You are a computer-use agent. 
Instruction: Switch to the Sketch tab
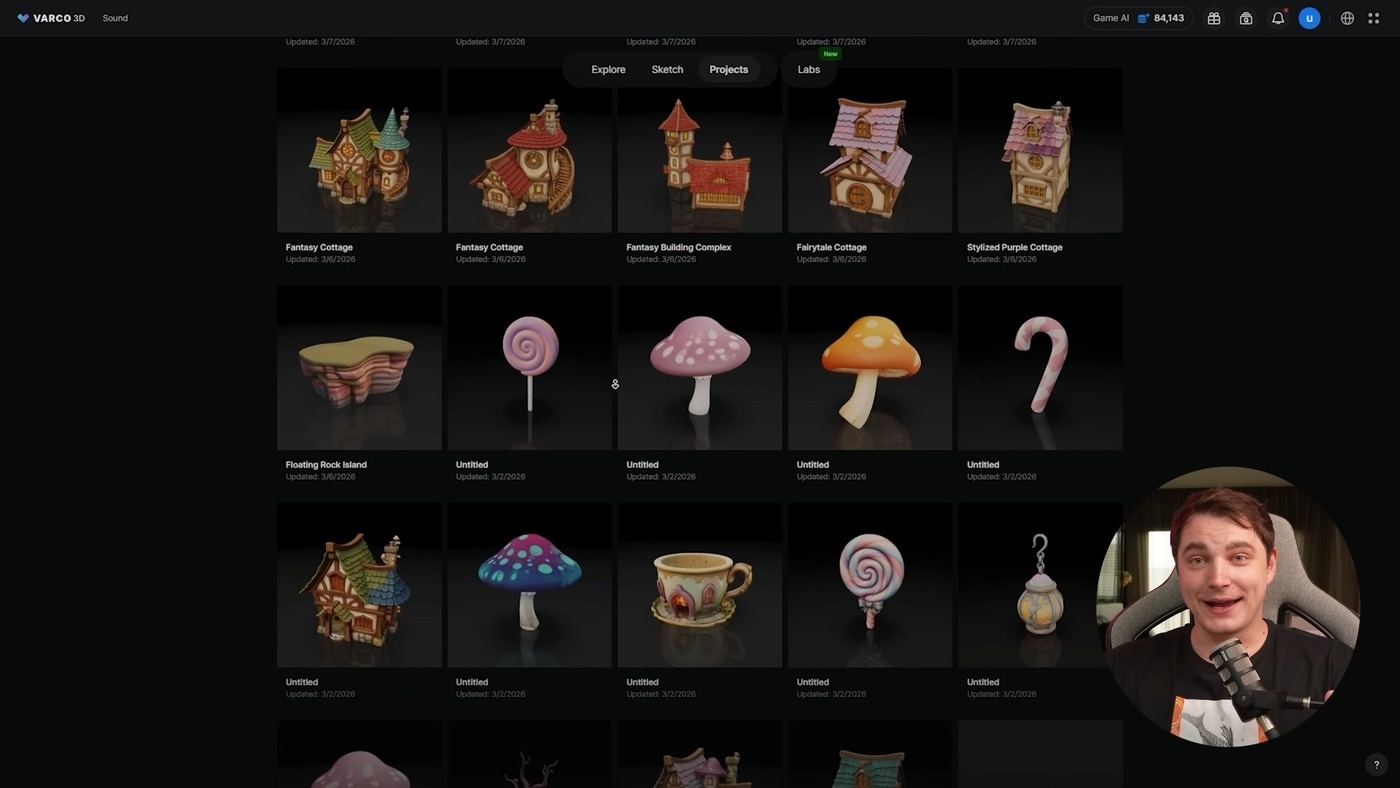(667, 70)
